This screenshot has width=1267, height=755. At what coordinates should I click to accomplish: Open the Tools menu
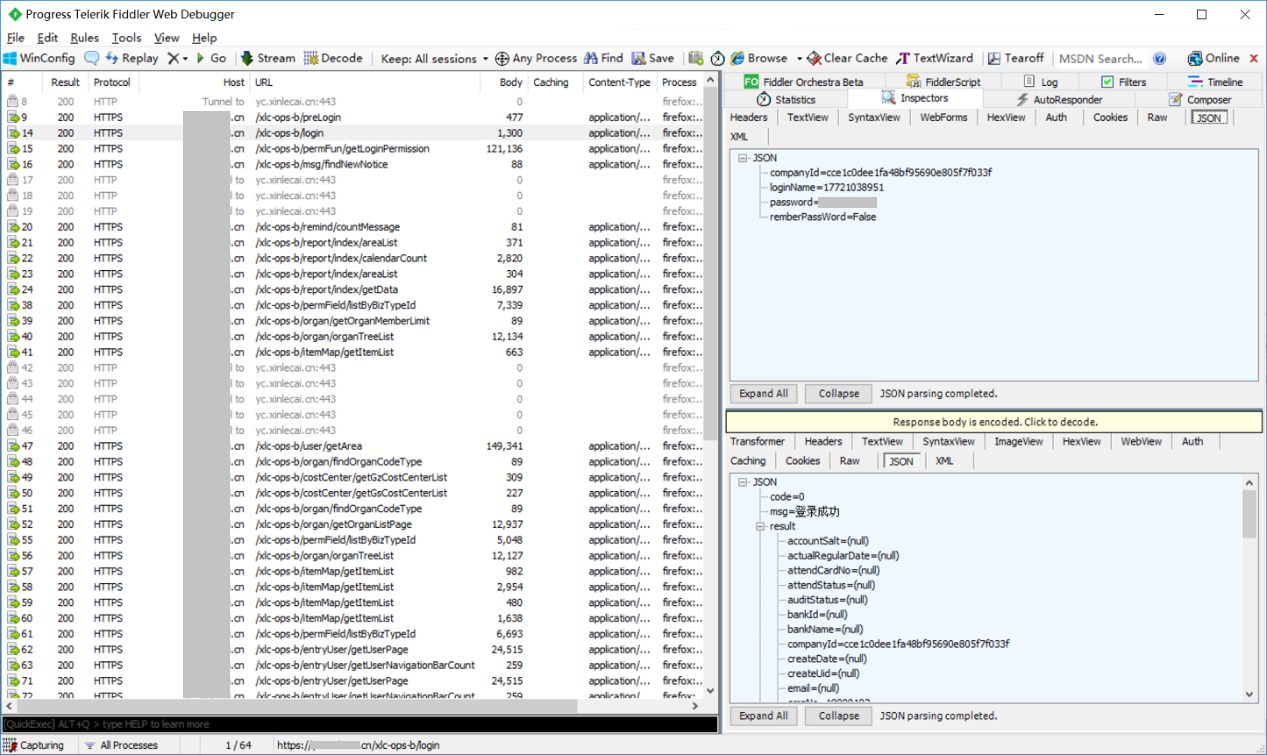click(126, 38)
